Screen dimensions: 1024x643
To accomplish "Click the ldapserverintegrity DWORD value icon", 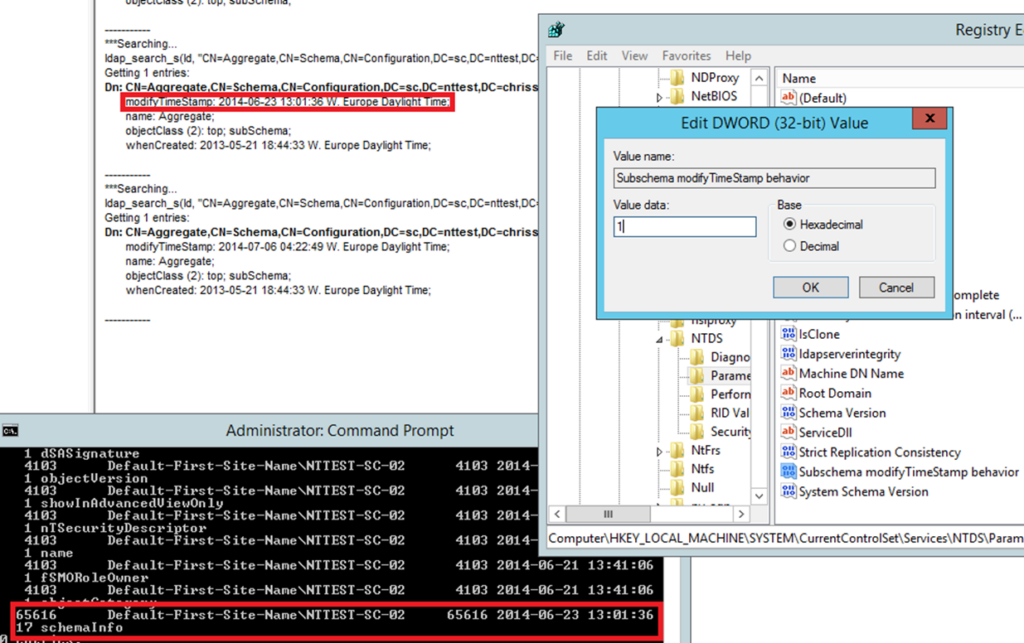I will [x=788, y=353].
